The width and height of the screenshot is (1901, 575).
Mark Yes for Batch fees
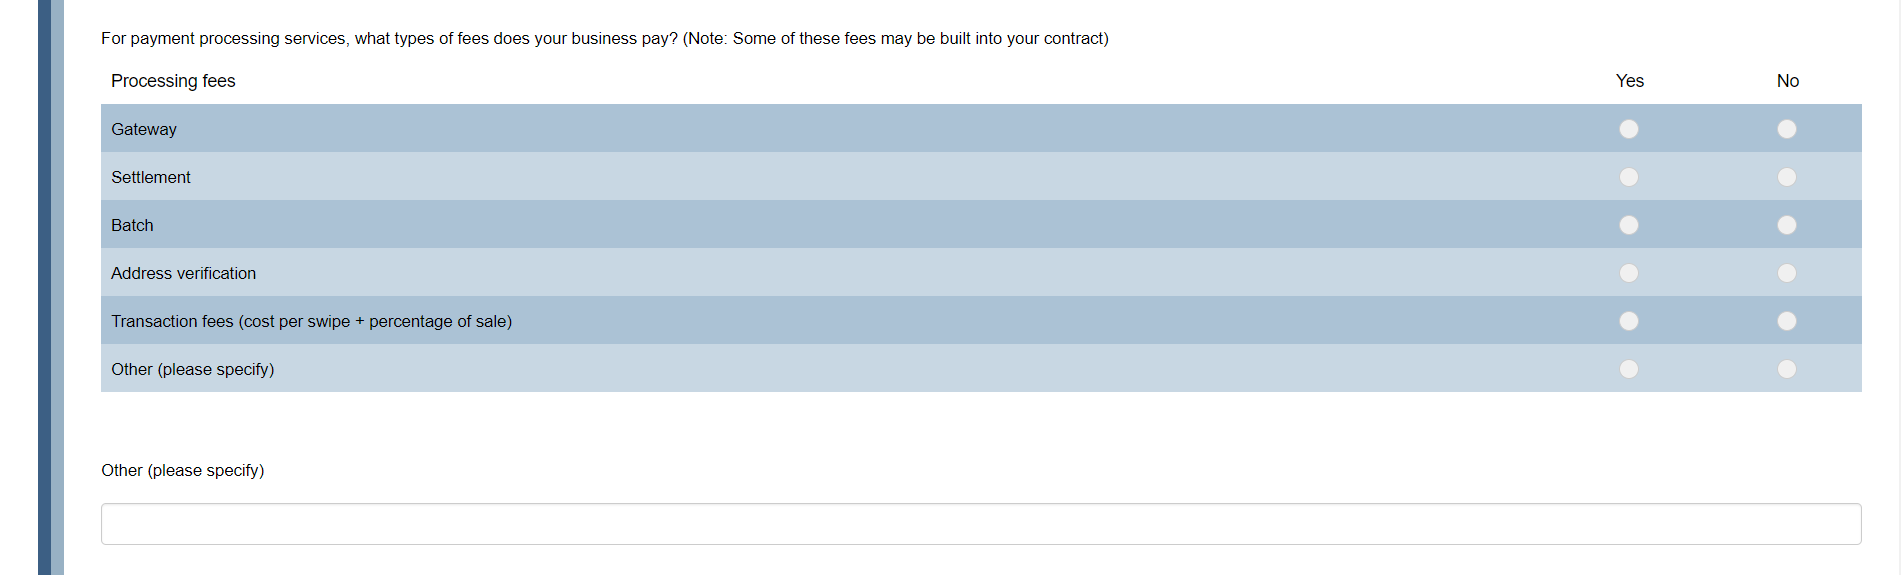(1629, 225)
